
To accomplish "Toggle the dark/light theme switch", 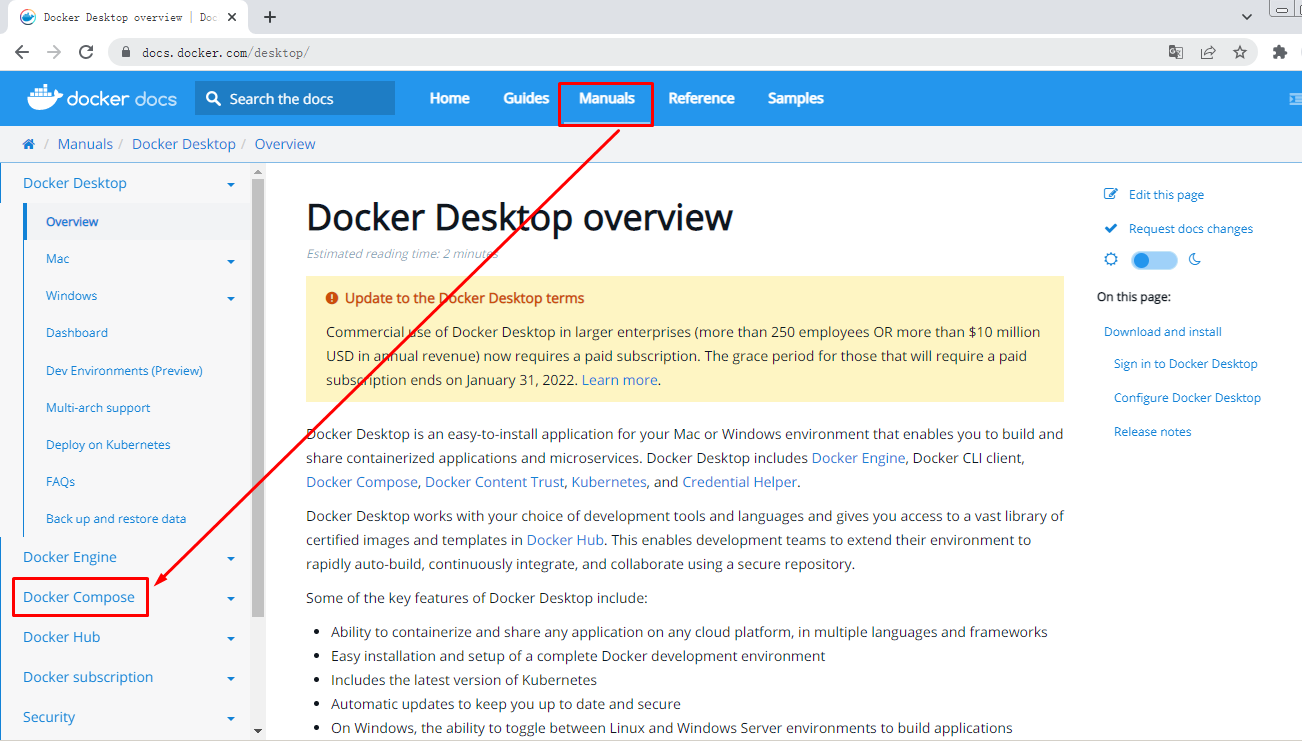I will (x=1153, y=260).
